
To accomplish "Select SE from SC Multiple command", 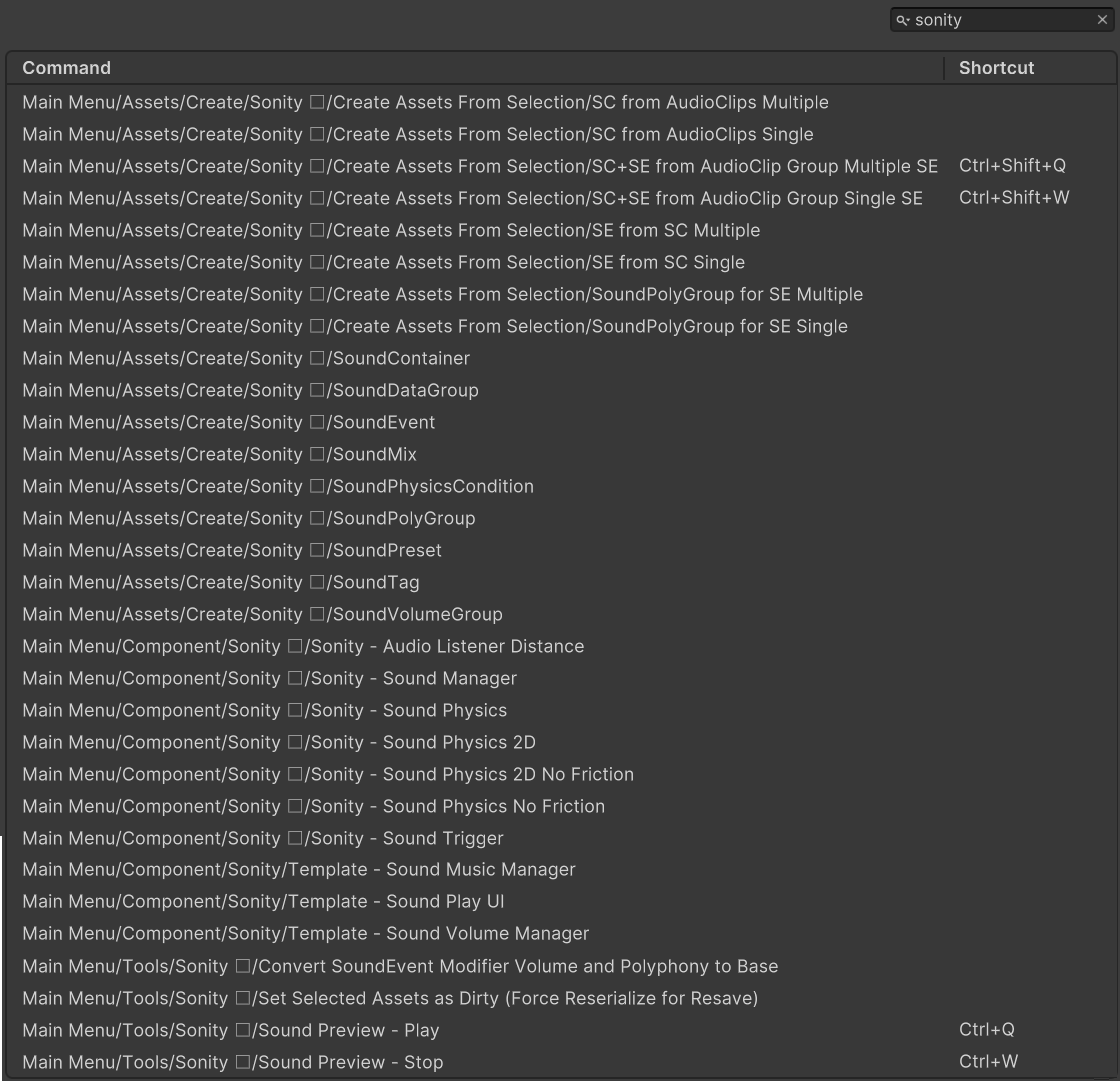I will click(560, 230).
